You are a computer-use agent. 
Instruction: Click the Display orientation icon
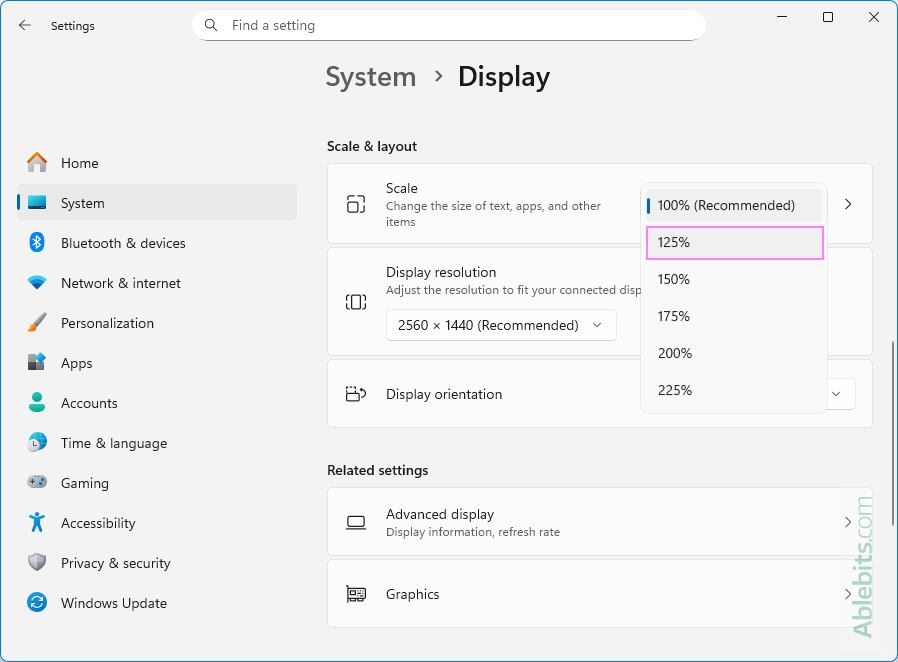[356, 394]
